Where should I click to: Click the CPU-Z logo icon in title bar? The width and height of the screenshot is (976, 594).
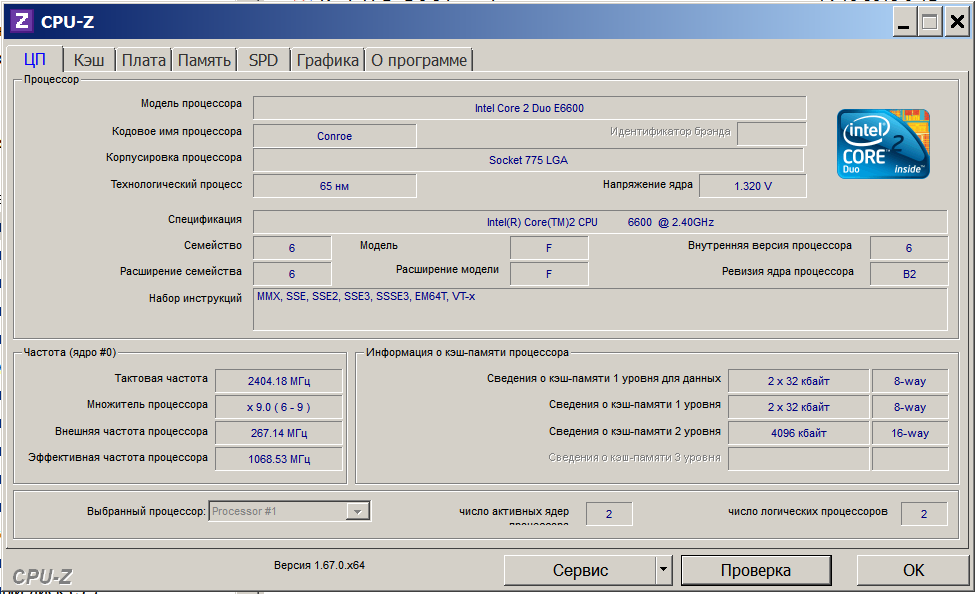pos(21,22)
